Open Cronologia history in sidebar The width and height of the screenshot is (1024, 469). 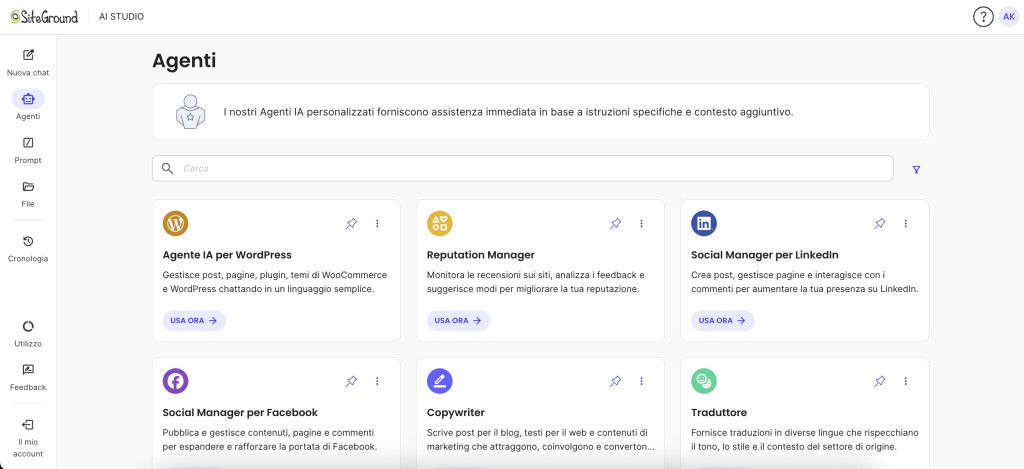(28, 249)
